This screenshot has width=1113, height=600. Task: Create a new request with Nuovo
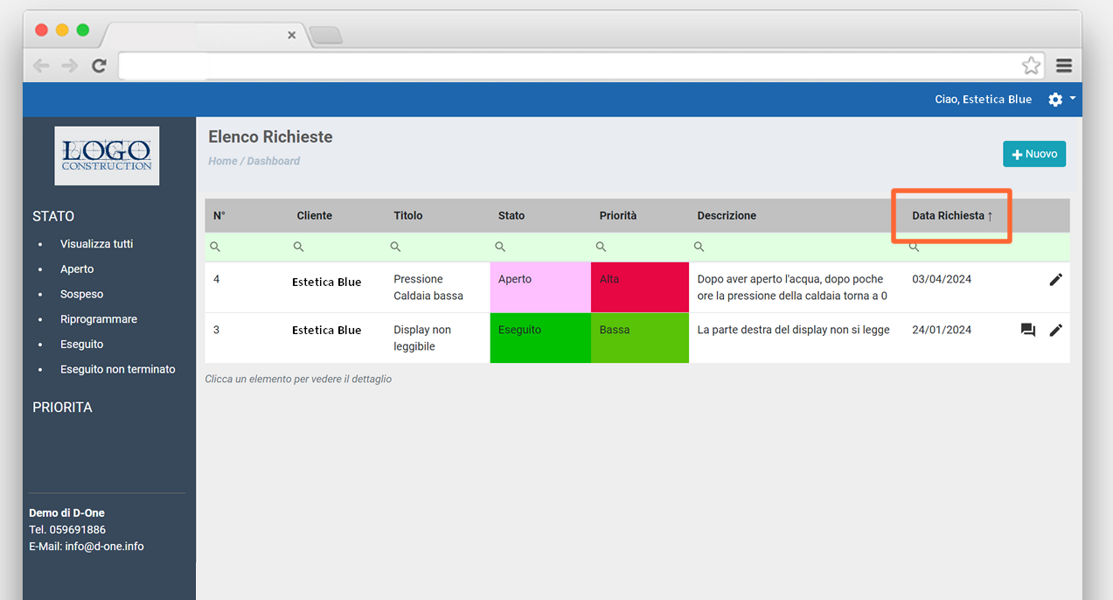click(1034, 154)
